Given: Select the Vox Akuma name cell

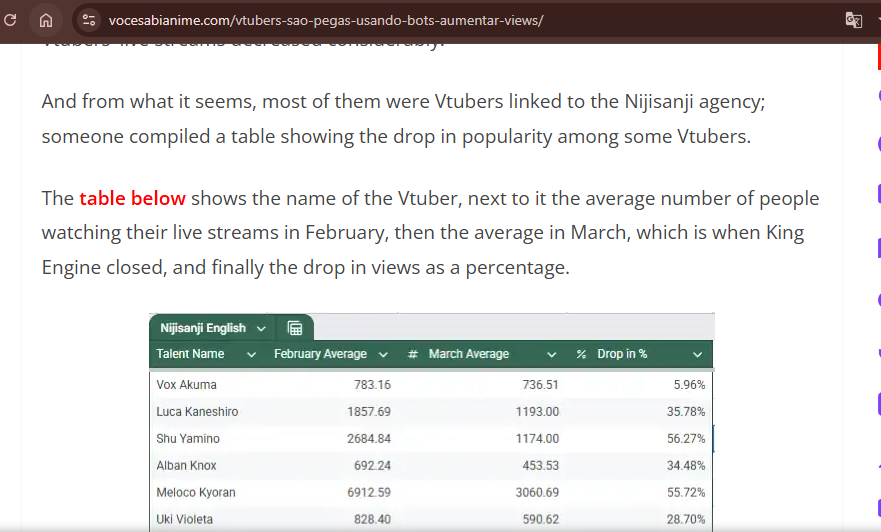Looking at the screenshot, I should click(187, 385).
